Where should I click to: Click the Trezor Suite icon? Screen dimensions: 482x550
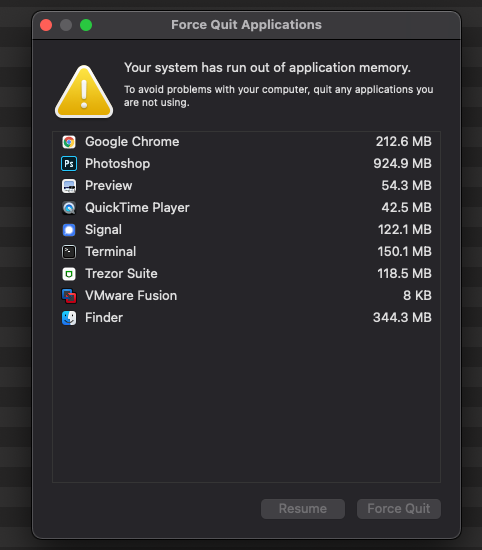(x=69, y=274)
